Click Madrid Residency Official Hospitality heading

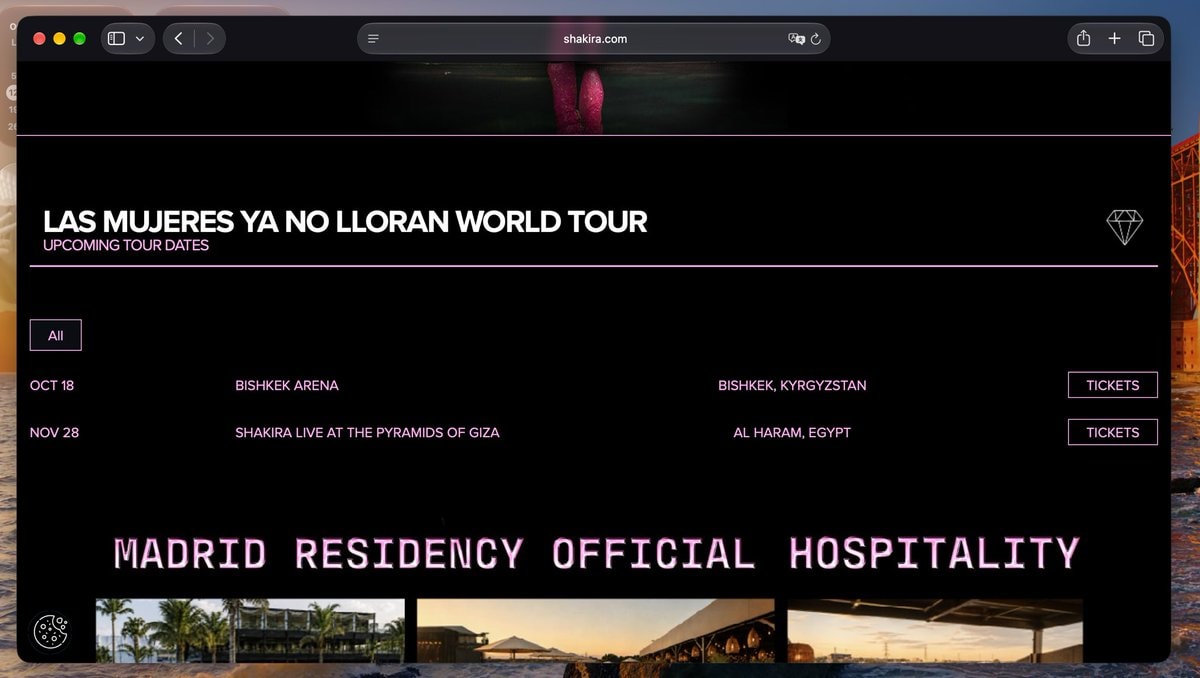pyautogui.click(x=597, y=553)
